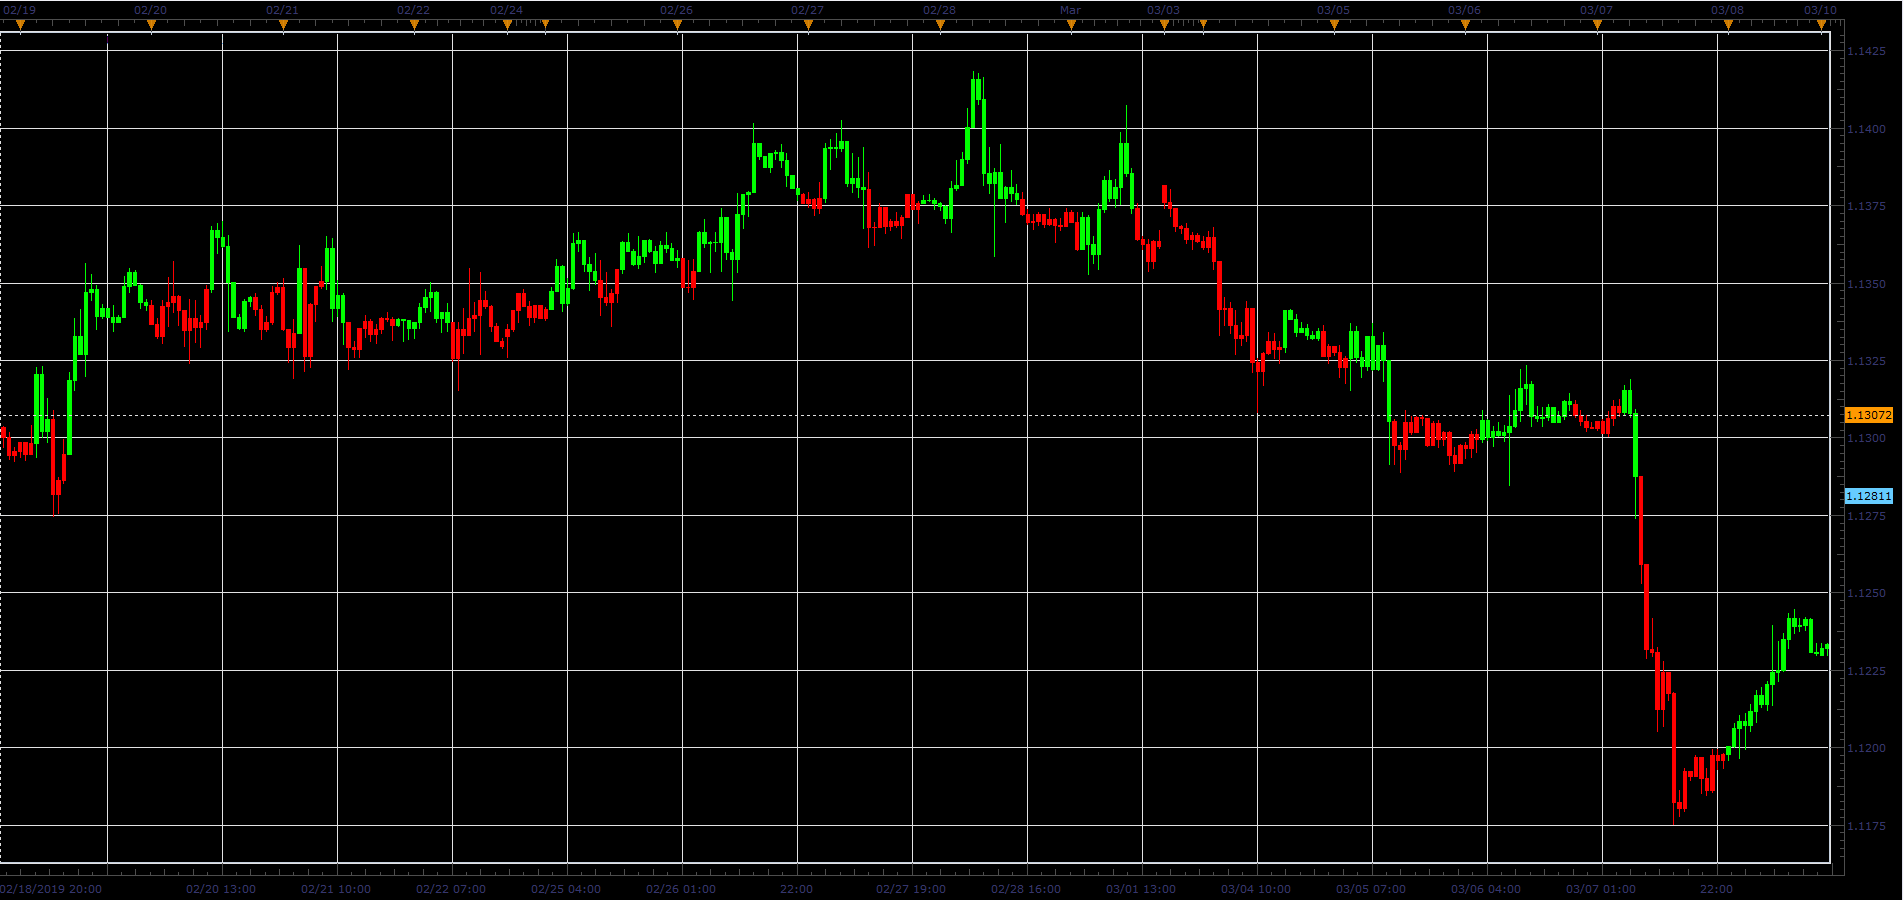The image size is (1904, 900).
Task: Click the 02/19 date label at top
Action: click(19, 10)
